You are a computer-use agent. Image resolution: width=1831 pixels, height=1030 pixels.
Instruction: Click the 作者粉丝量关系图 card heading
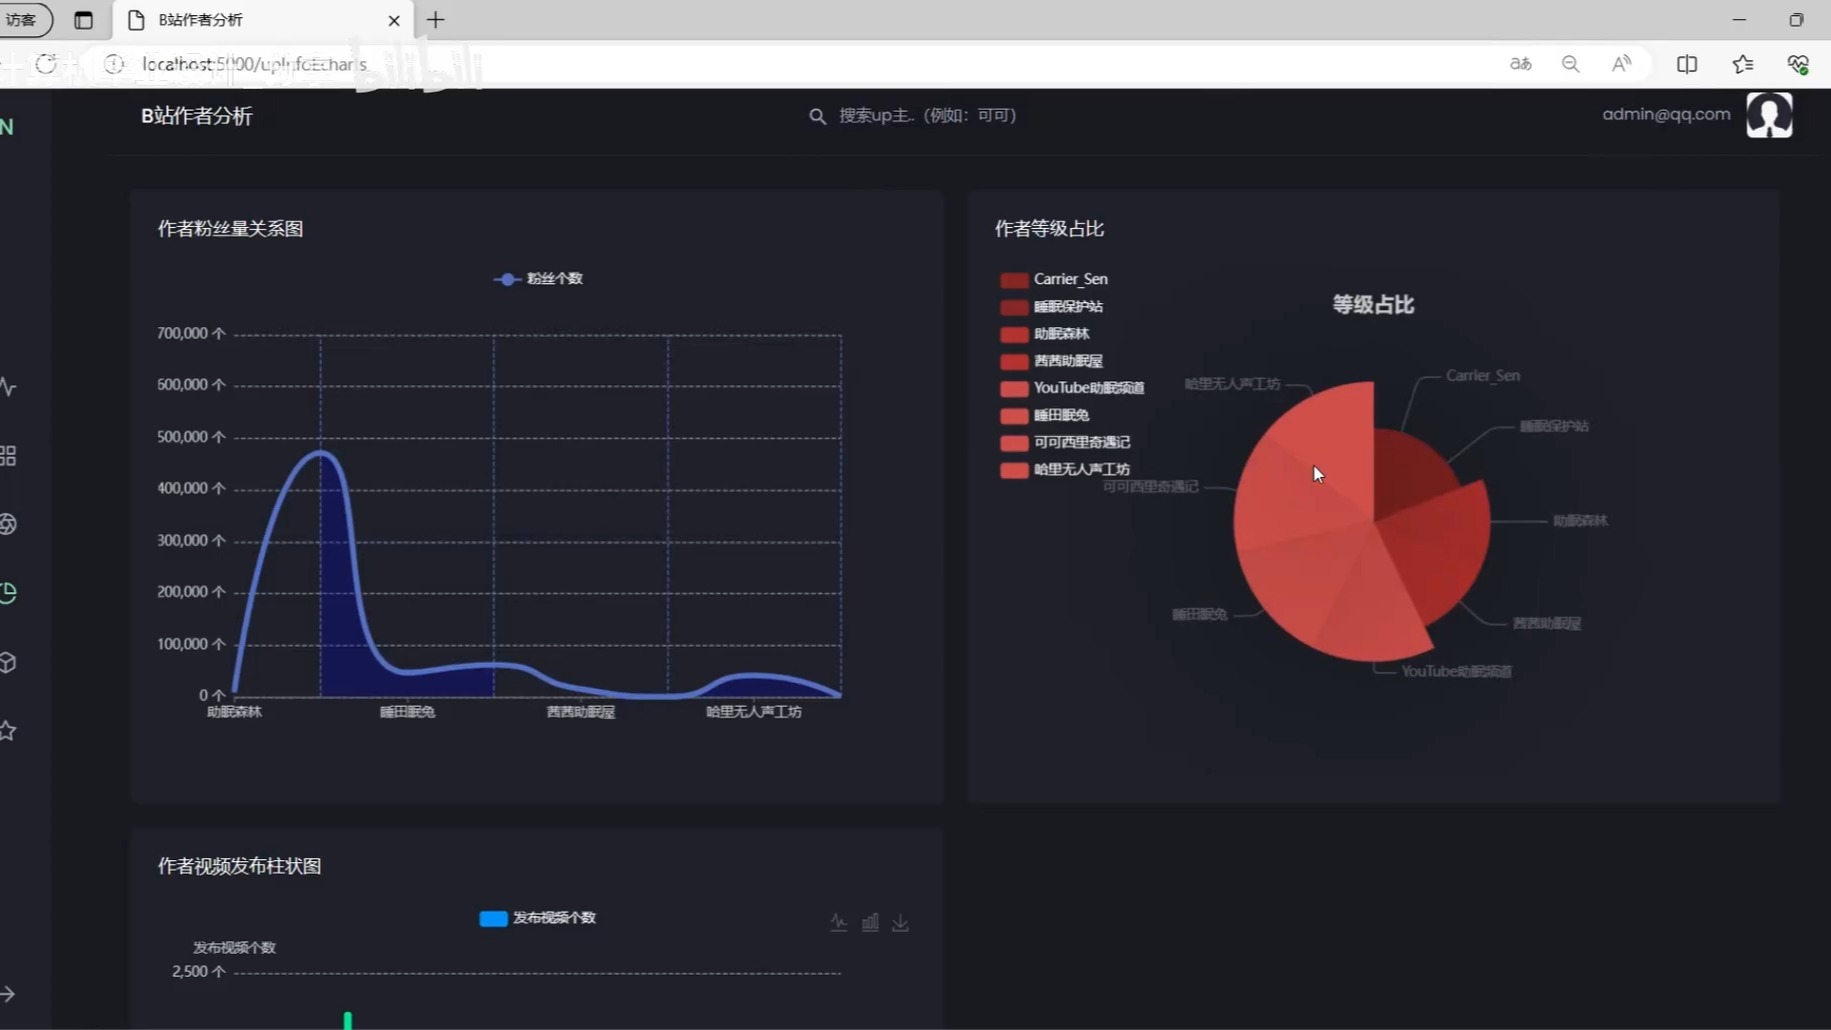230,229
